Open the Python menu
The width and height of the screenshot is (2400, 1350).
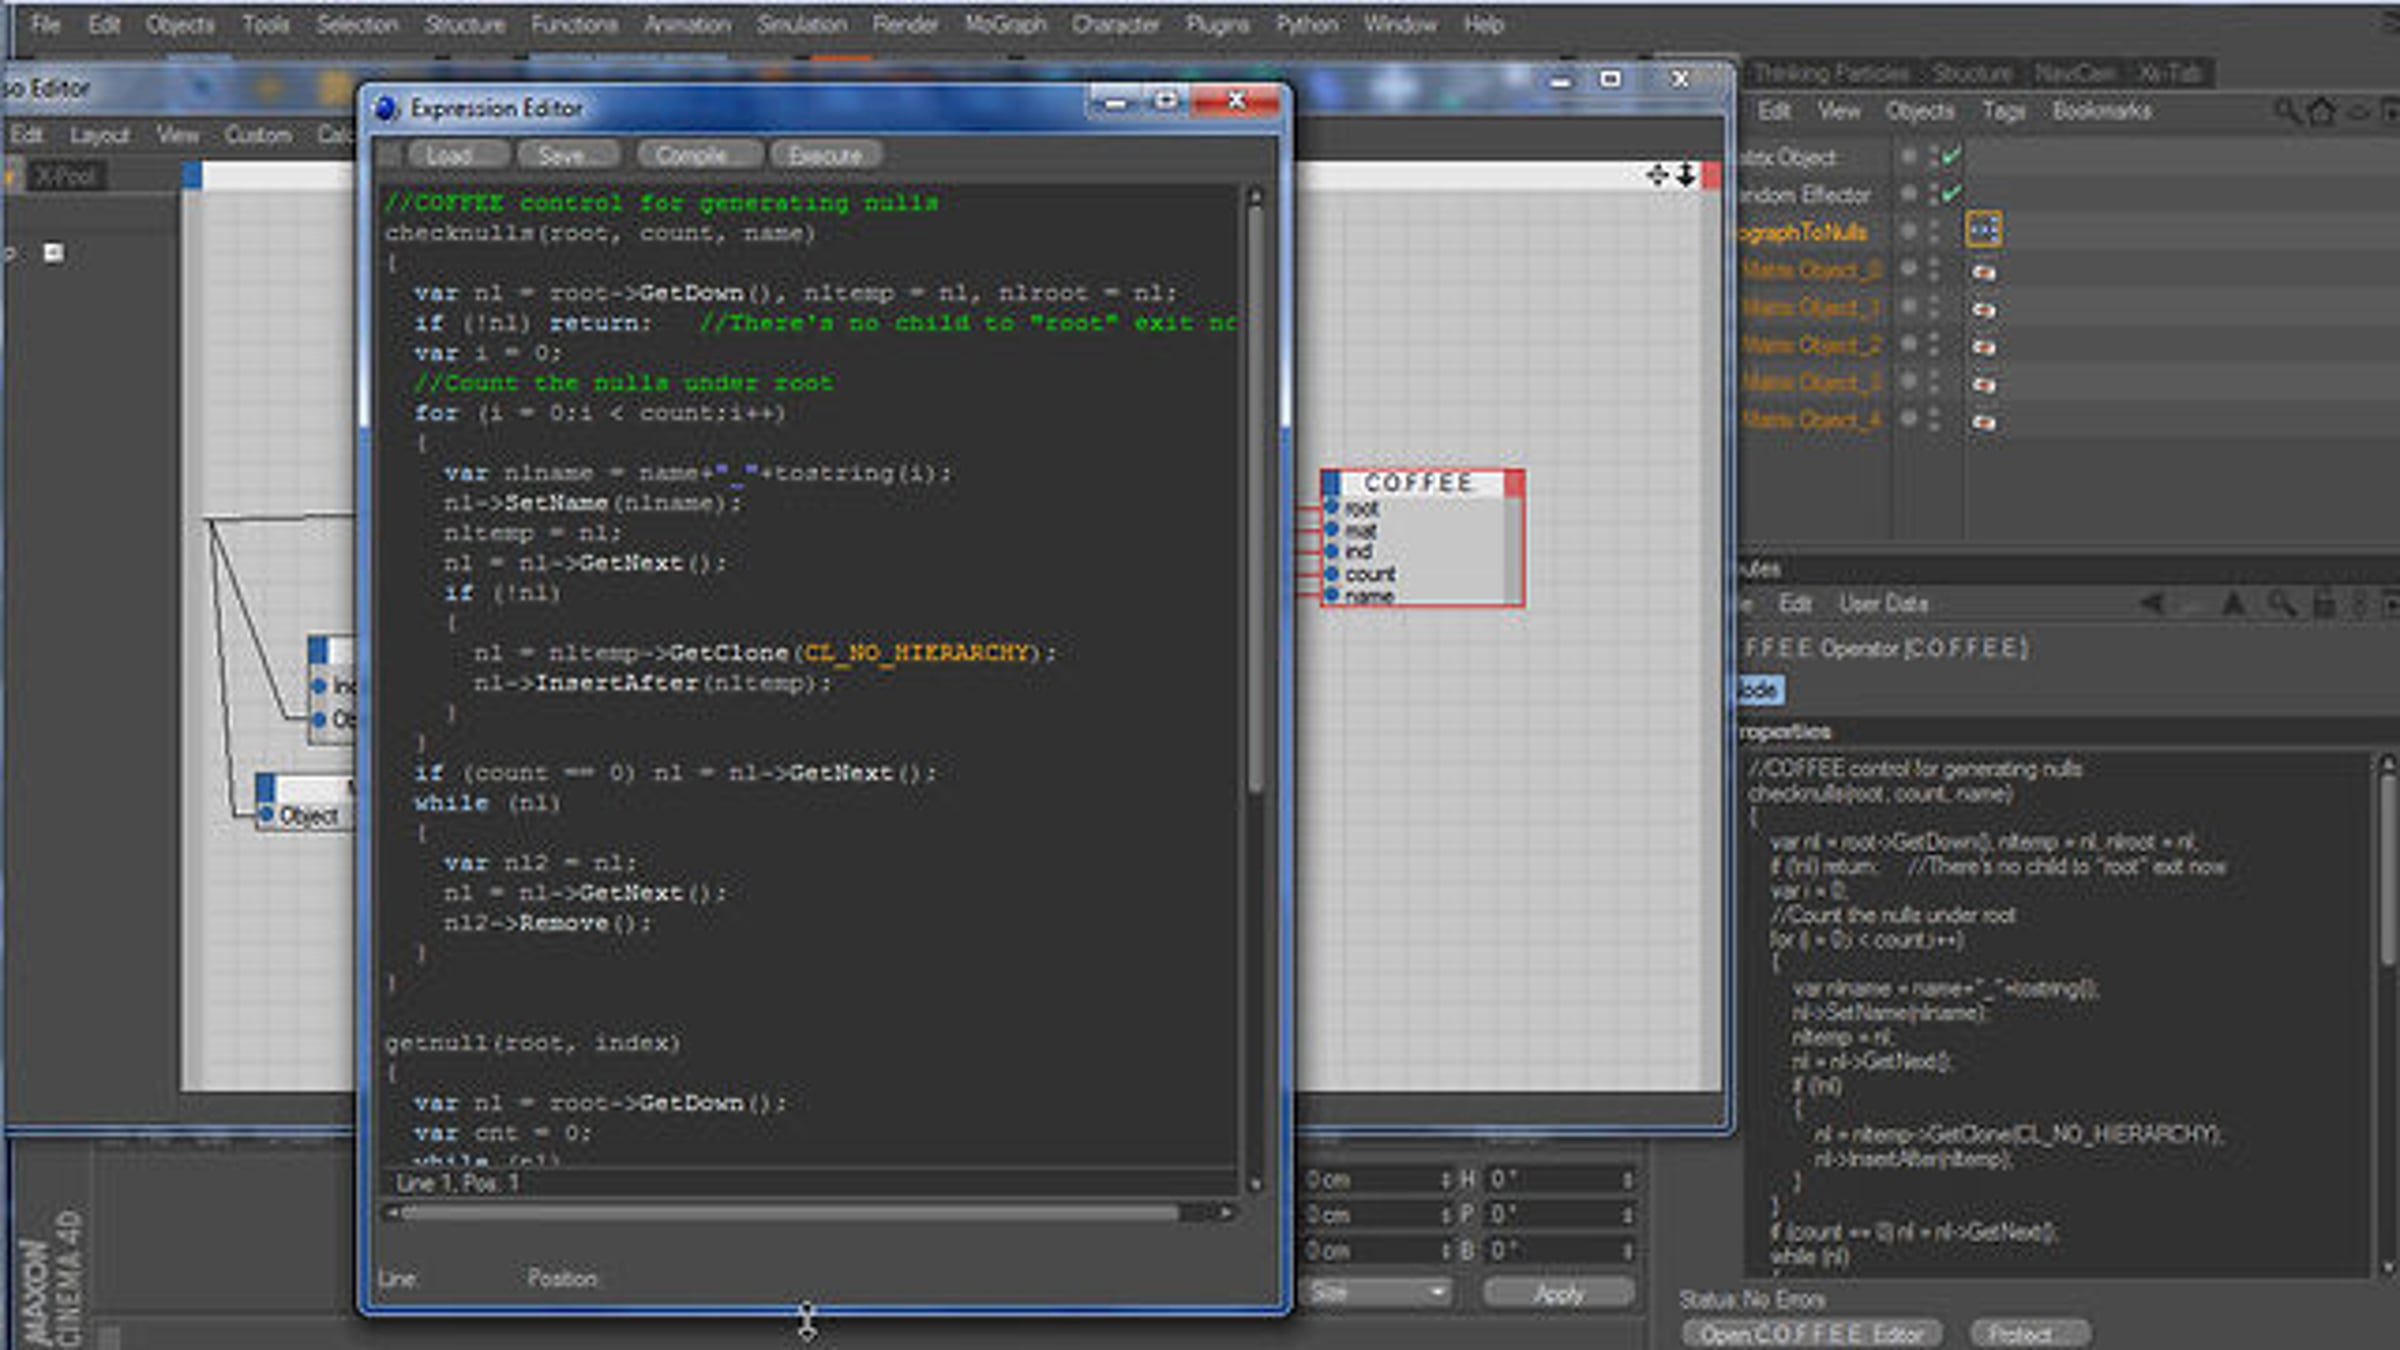[x=1307, y=24]
